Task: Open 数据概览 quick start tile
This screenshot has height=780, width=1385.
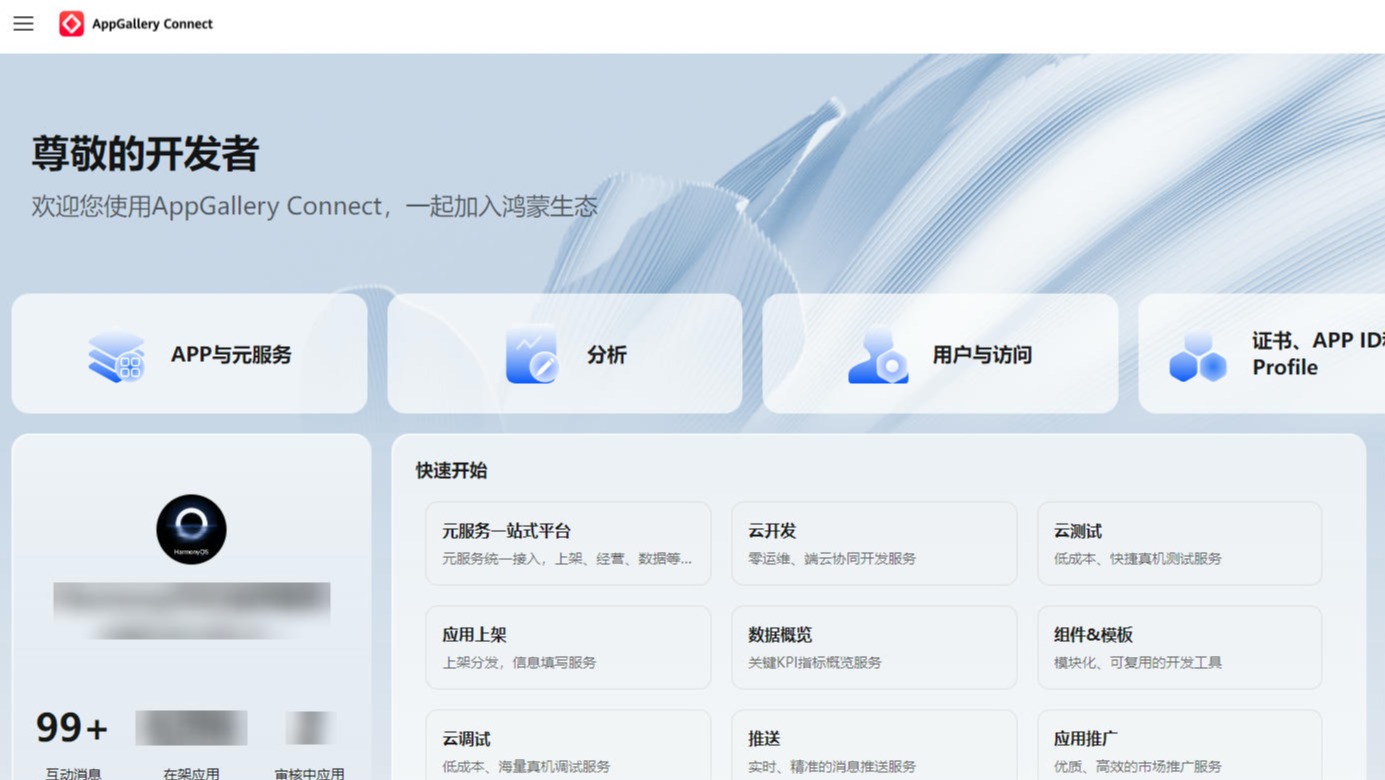Action: pos(874,647)
